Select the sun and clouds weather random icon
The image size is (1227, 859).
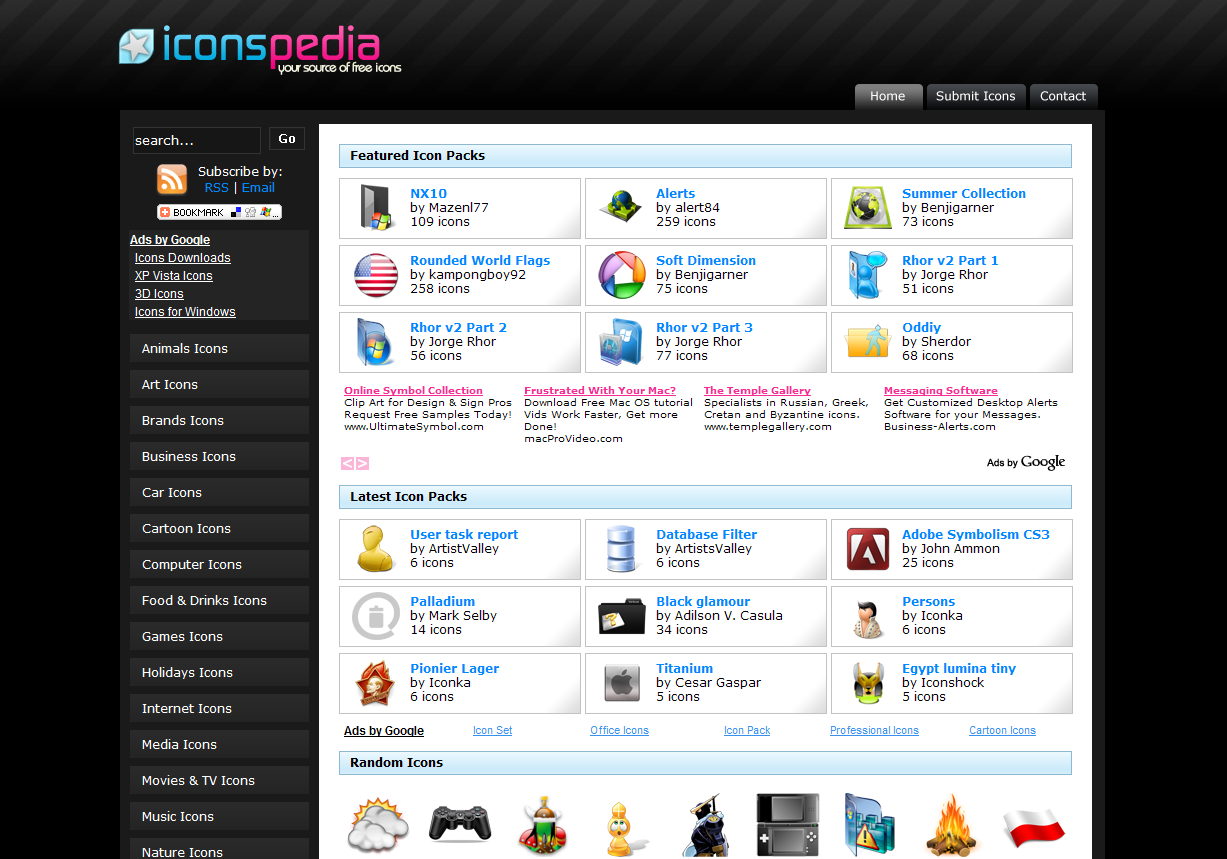(378, 825)
